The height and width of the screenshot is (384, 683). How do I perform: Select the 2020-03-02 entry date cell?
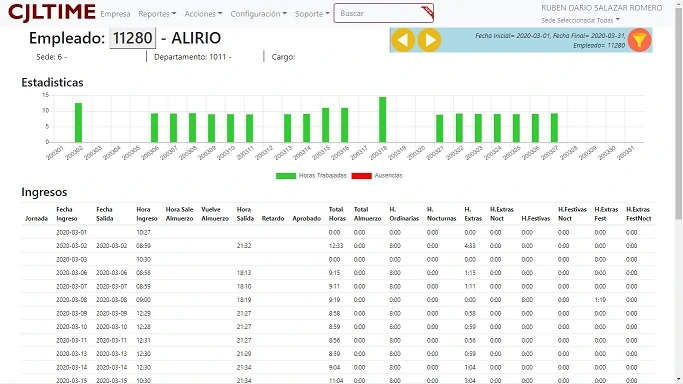pyautogui.click(x=71, y=246)
